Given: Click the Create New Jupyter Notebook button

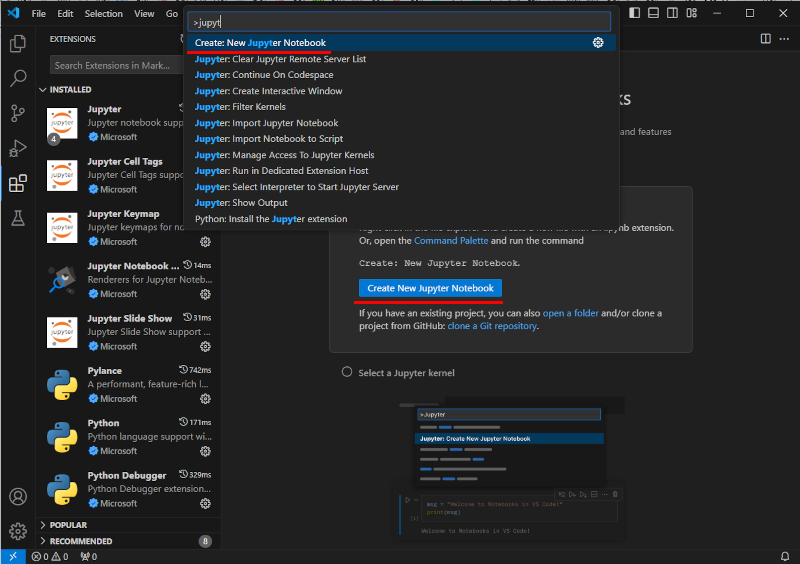Looking at the screenshot, I should point(430,288).
